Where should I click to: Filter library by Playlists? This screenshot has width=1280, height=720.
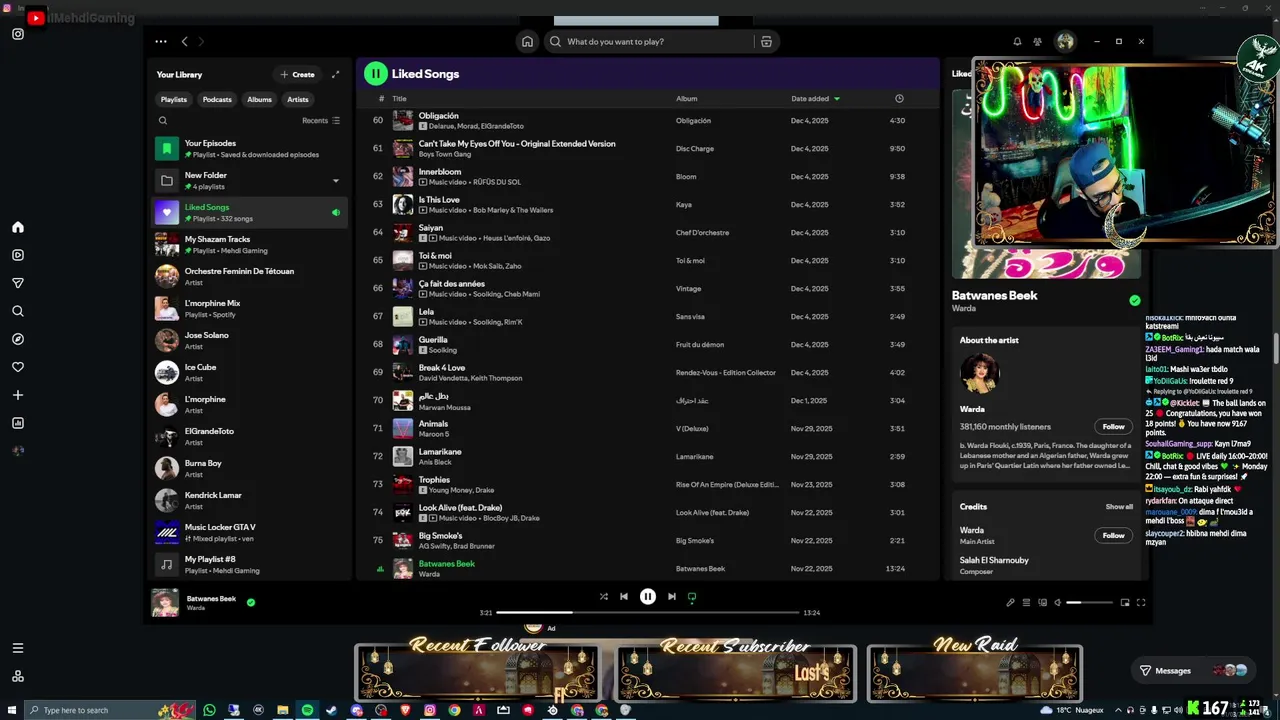point(174,99)
